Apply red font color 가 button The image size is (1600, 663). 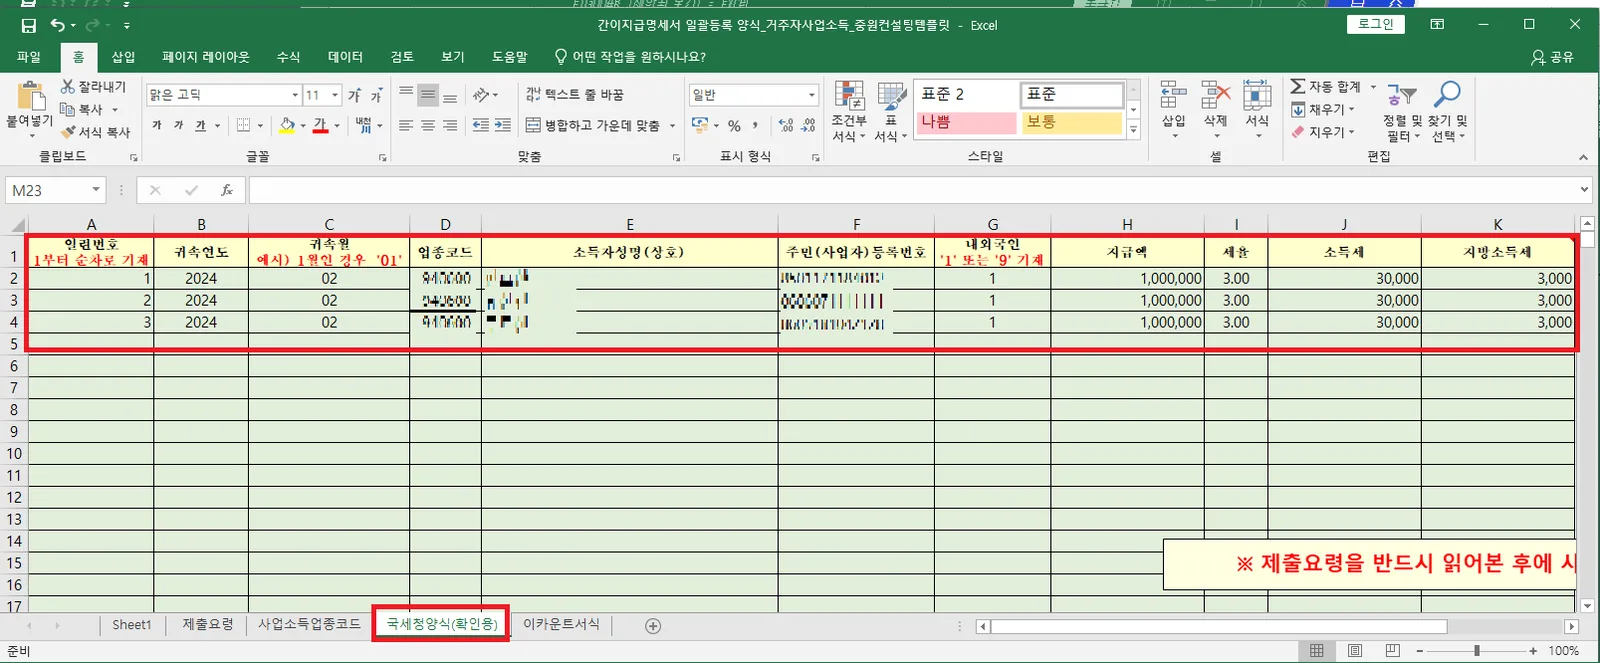tap(320, 125)
